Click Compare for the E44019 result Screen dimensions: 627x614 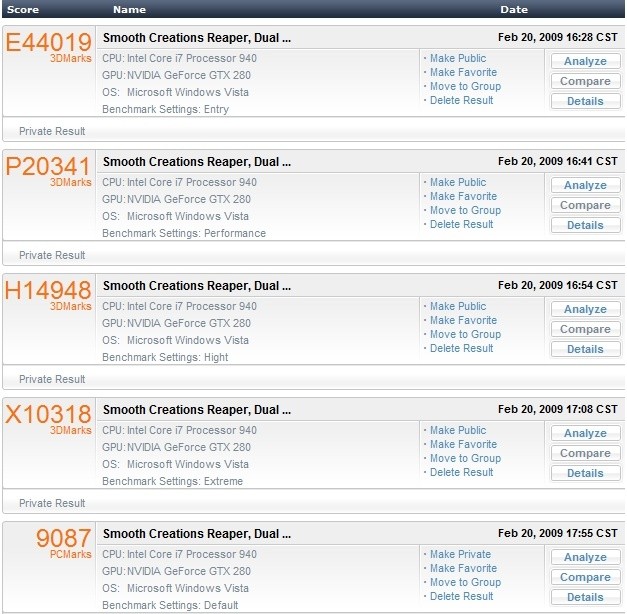pos(585,81)
